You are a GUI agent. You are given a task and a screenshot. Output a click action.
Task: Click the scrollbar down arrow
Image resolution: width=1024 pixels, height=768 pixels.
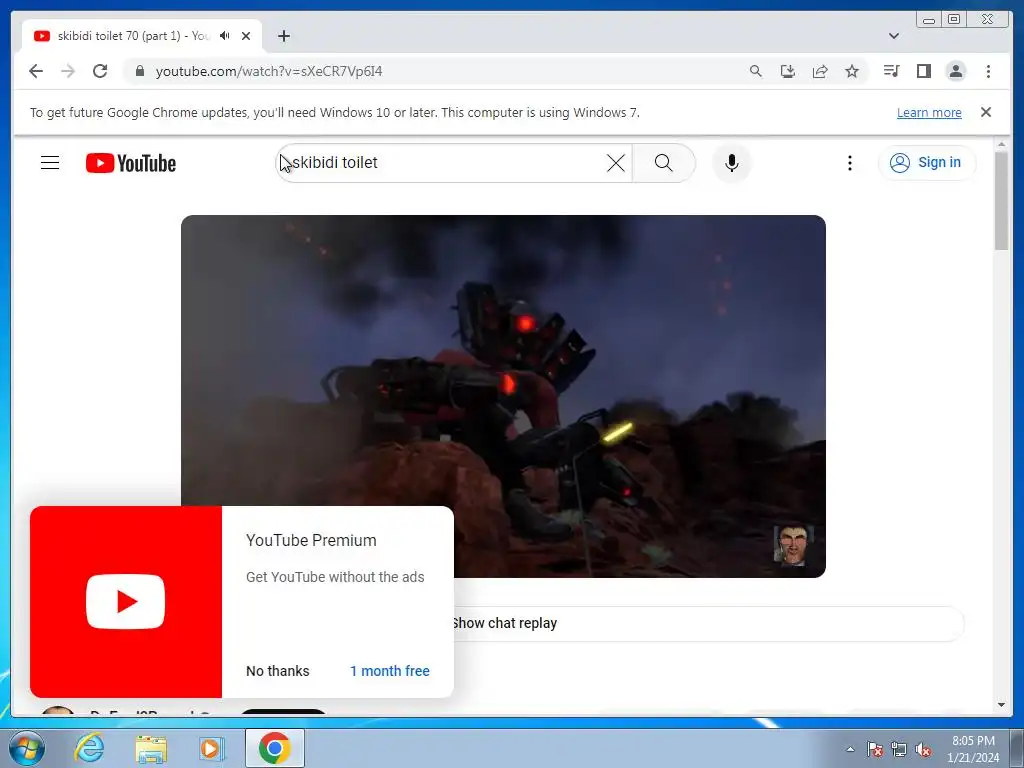[x=1002, y=705]
